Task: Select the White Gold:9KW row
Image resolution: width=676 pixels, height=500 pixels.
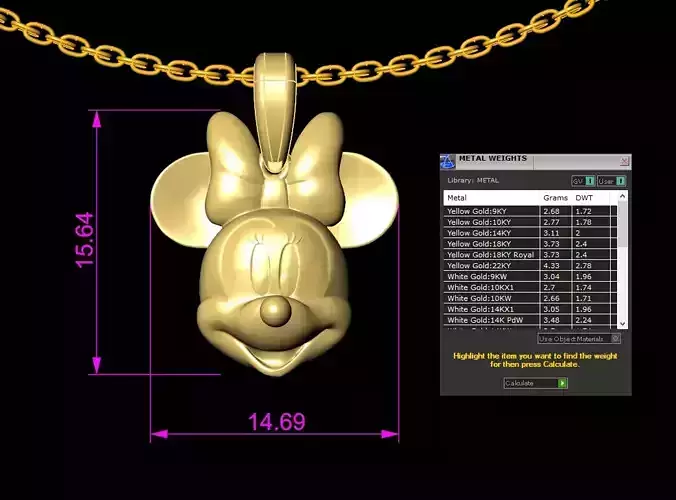Action: pyautogui.click(x=530, y=276)
